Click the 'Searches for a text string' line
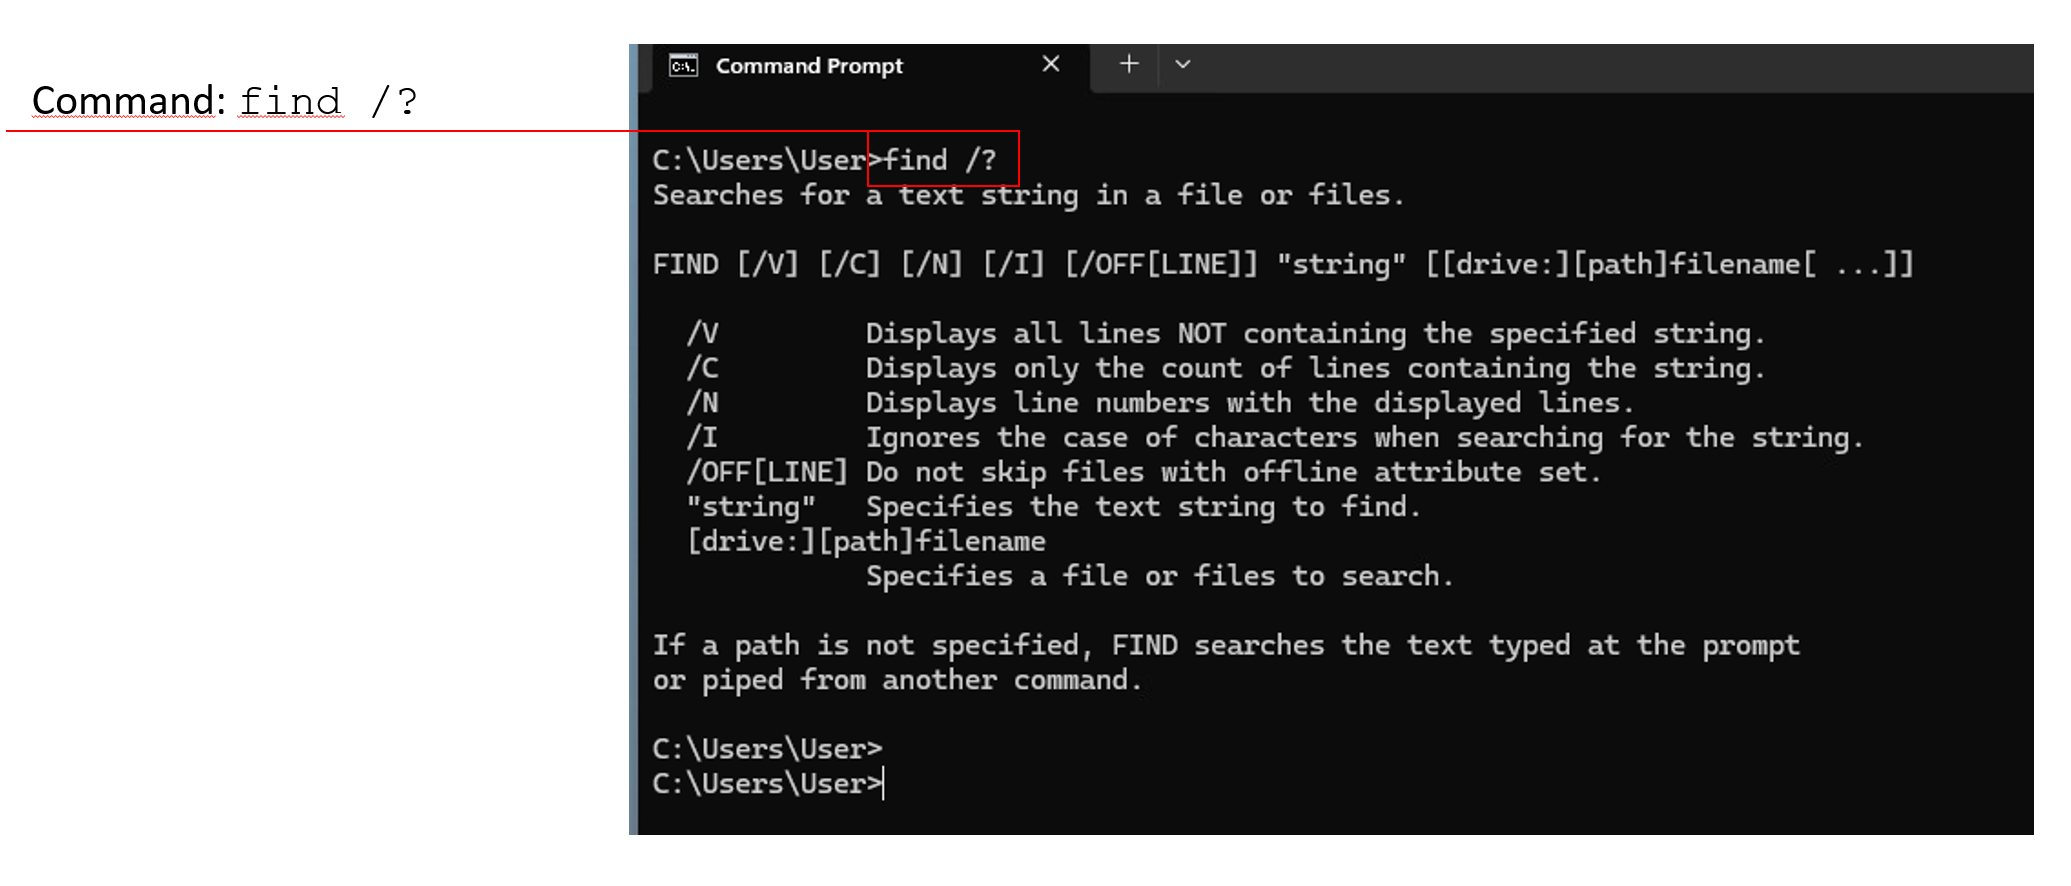 [x=1028, y=195]
